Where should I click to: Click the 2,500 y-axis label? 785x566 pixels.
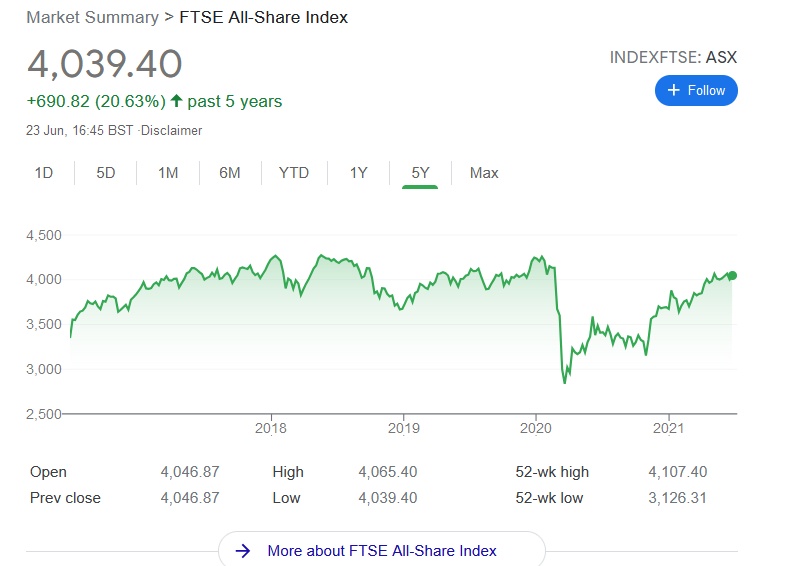[x=44, y=414]
